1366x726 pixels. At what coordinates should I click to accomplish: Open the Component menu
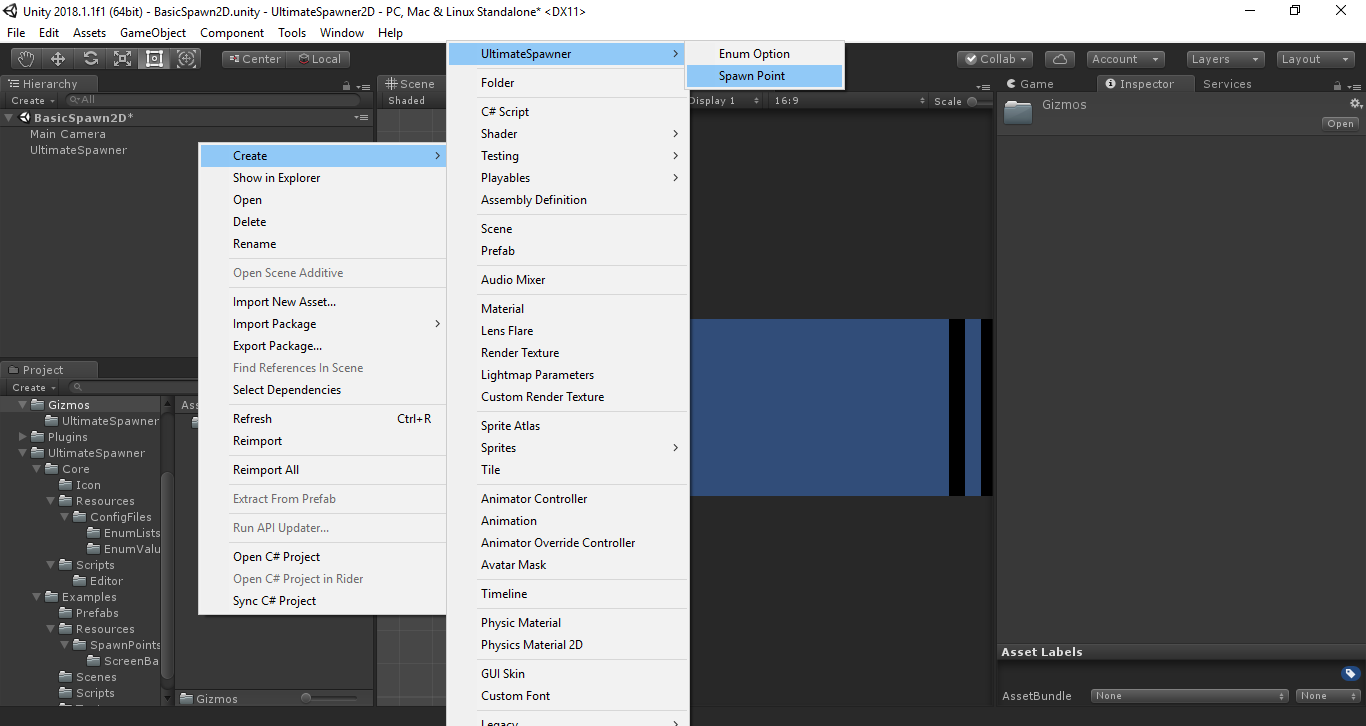point(232,33)
